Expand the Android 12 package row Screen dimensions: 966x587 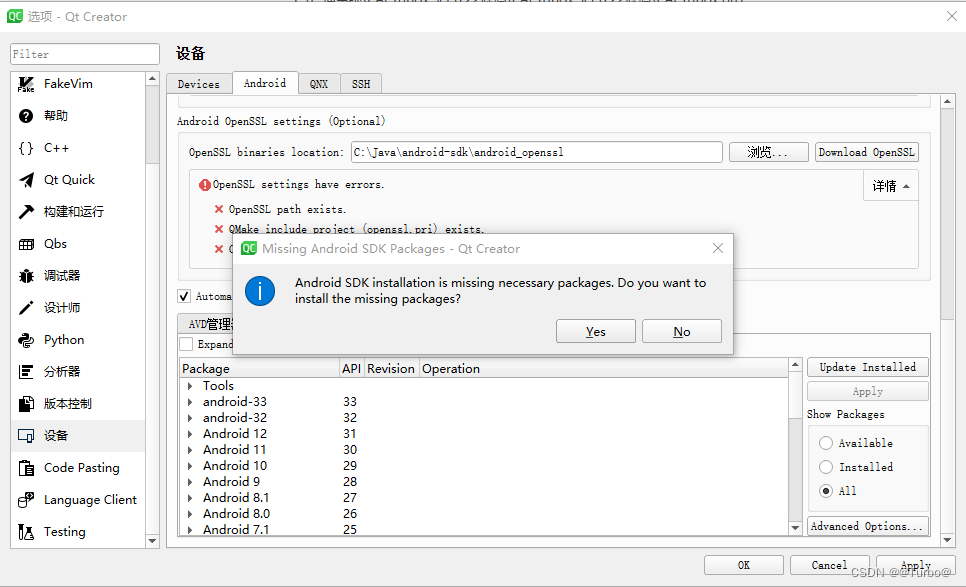(x=190, y=434)
